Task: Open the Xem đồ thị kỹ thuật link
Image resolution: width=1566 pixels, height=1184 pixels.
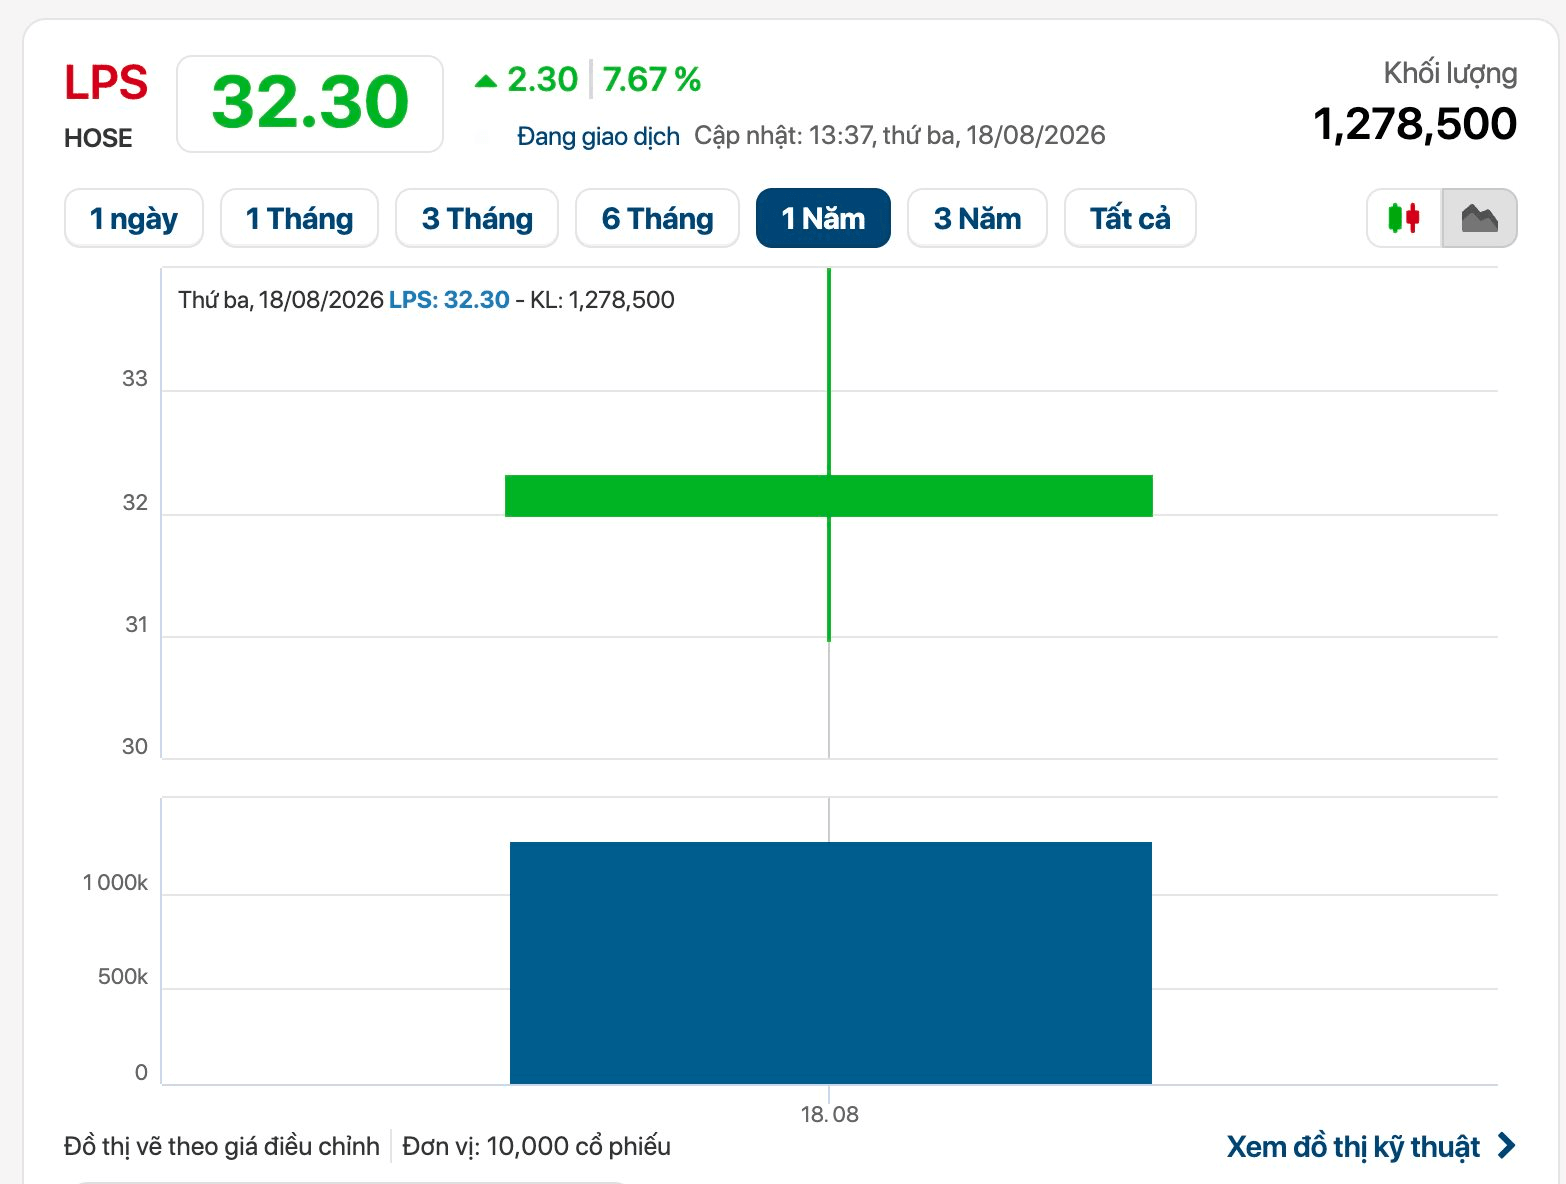Action: 1353,1146
